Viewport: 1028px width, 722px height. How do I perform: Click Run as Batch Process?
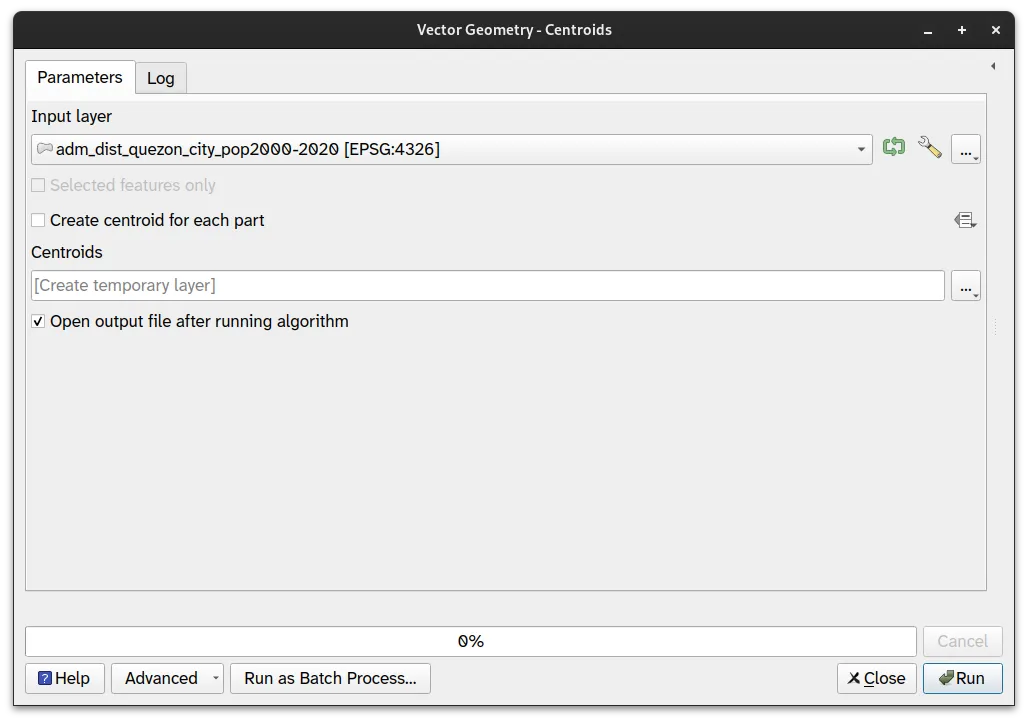click(x=330, y=678)
